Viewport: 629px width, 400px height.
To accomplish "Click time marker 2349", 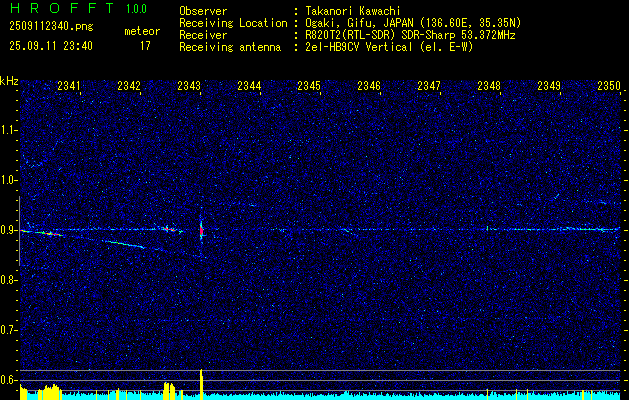I will tap(549, 86).
